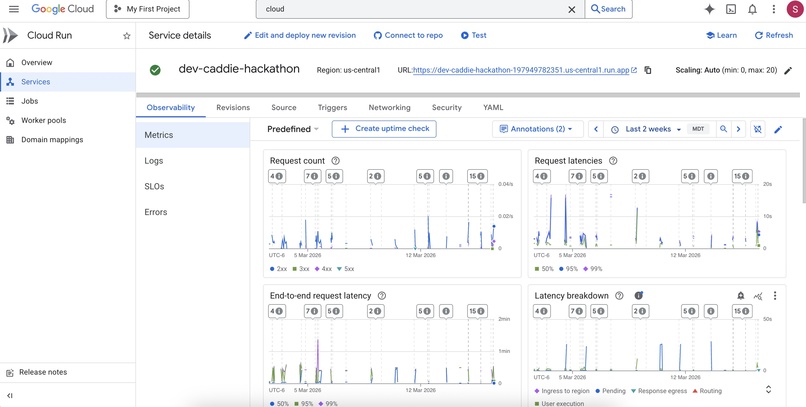Image resolution: width=806 pixels, height=407 pixels.
Task: Refresh the service details
Action: 774,35
